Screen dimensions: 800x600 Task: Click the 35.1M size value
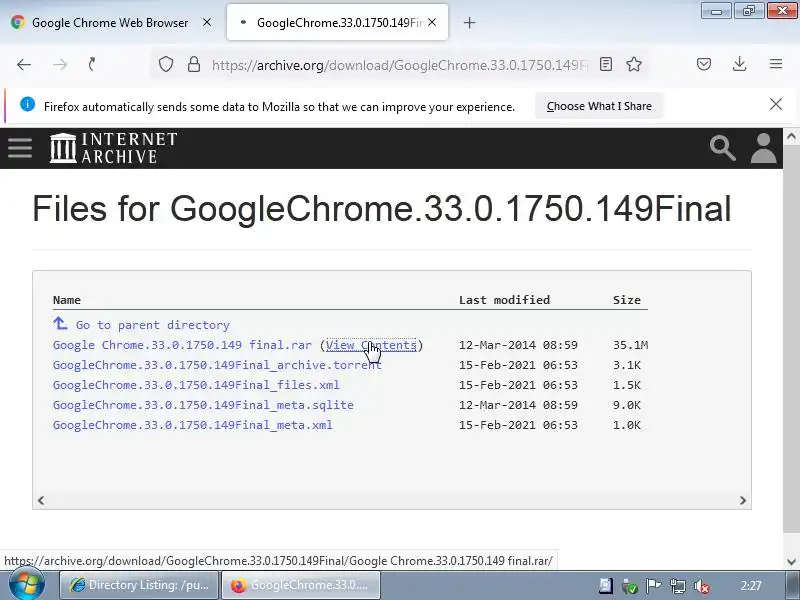point(630,345)
